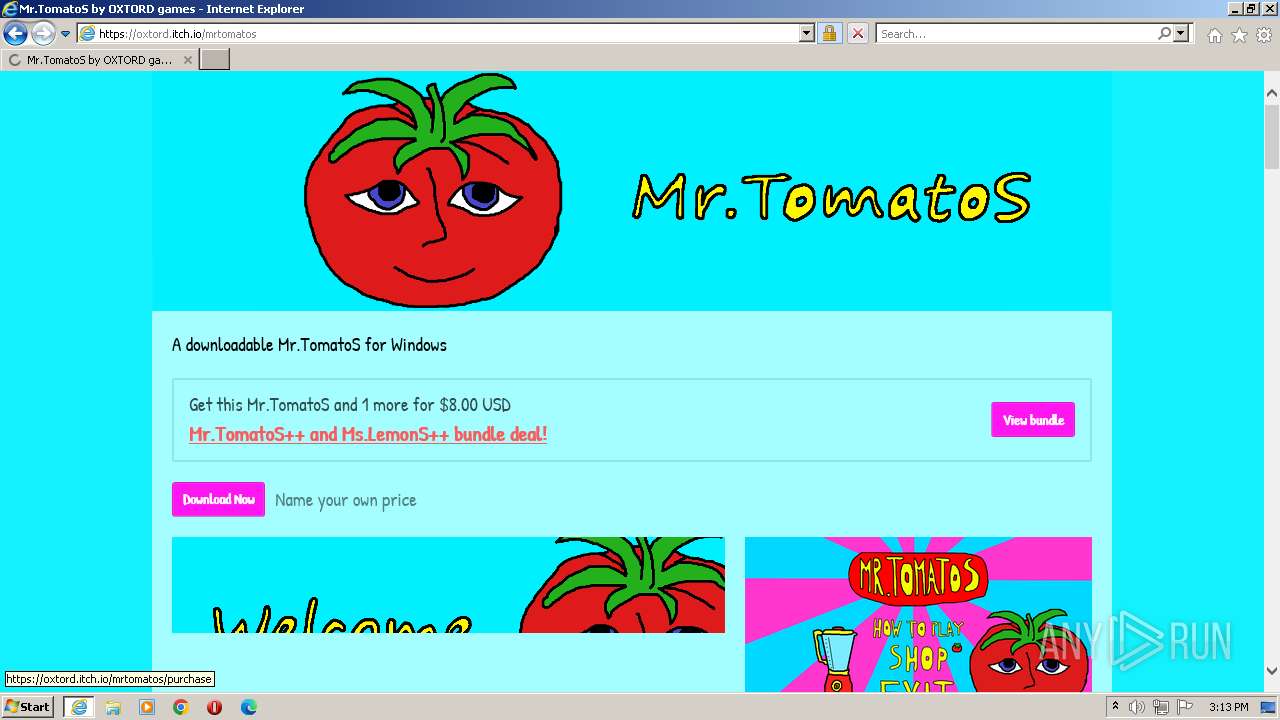Click 'Name your own price' text

tap(345, 500)
